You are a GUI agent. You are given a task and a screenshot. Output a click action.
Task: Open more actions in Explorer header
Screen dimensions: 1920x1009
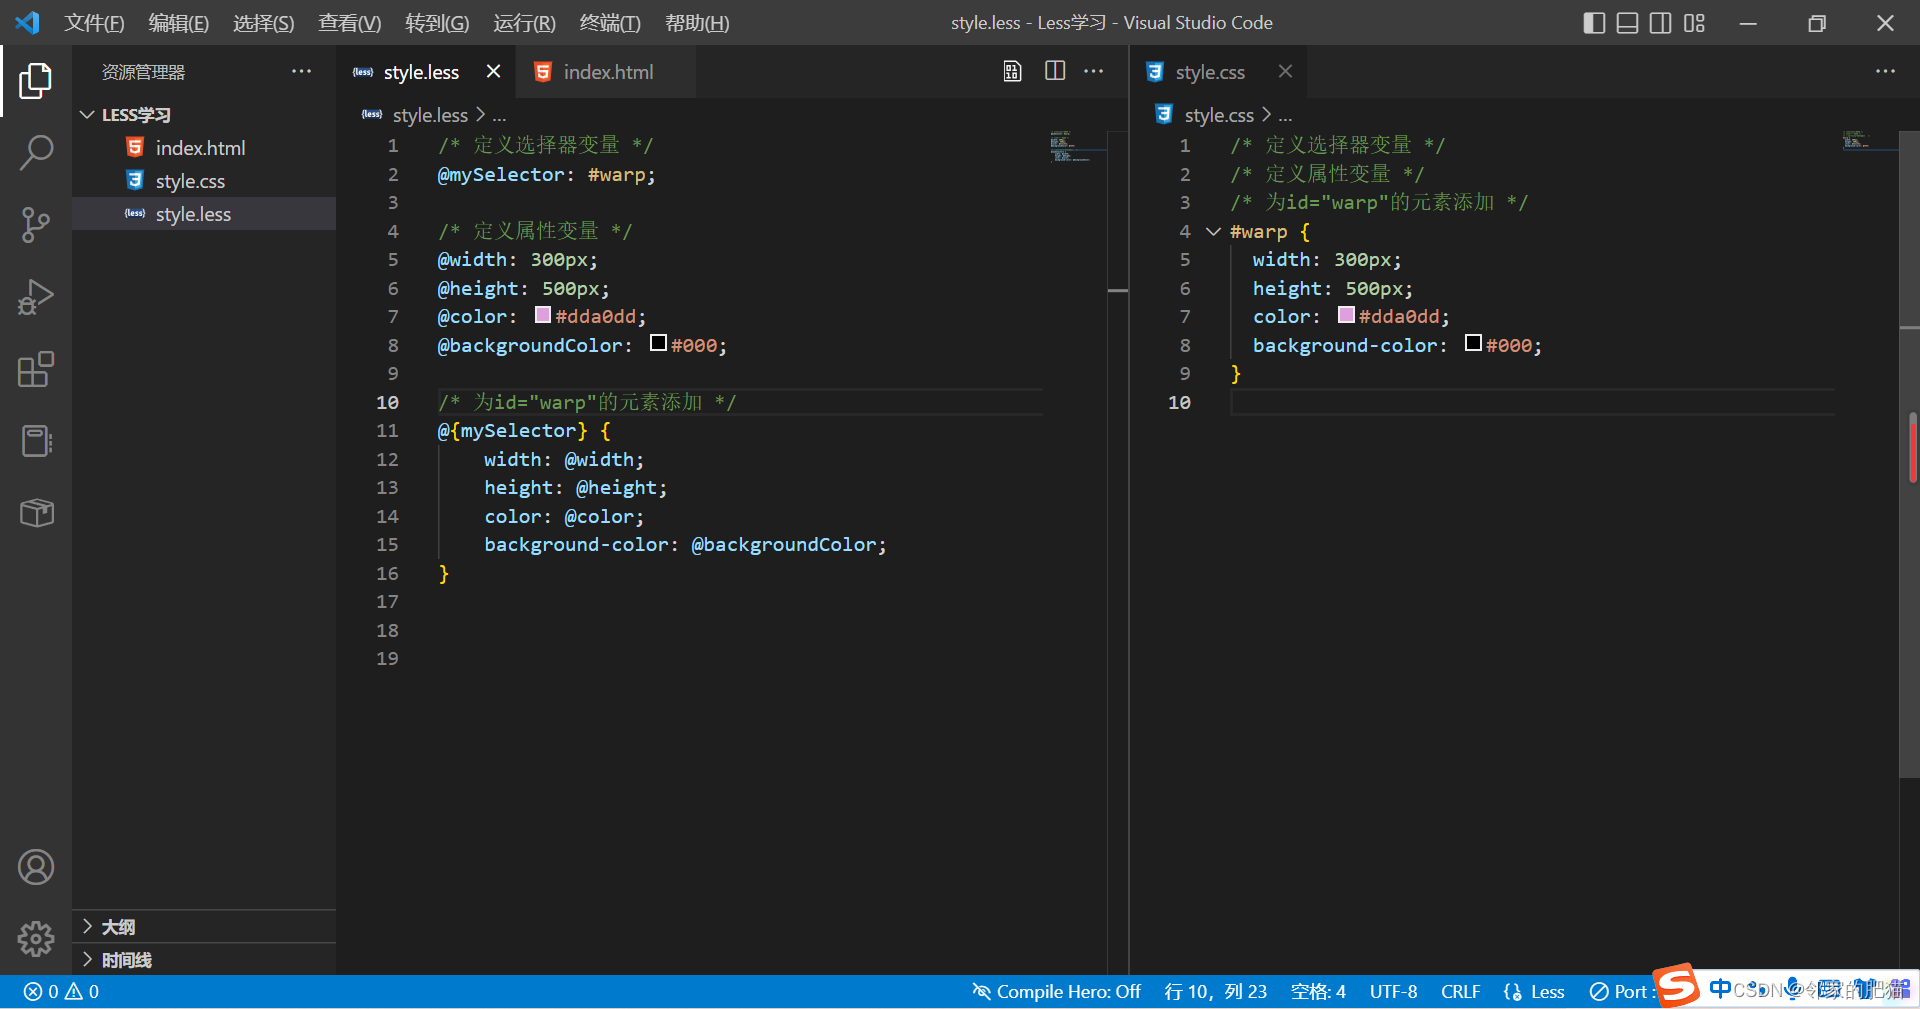point(301,71)
